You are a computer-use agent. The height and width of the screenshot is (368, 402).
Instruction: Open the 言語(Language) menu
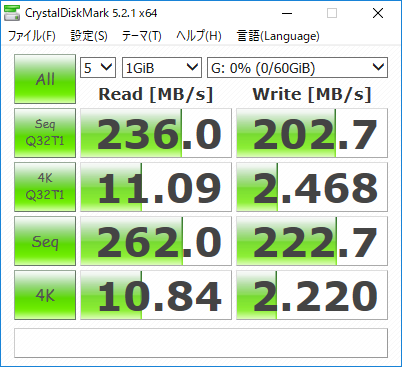(x=278, y=36)
